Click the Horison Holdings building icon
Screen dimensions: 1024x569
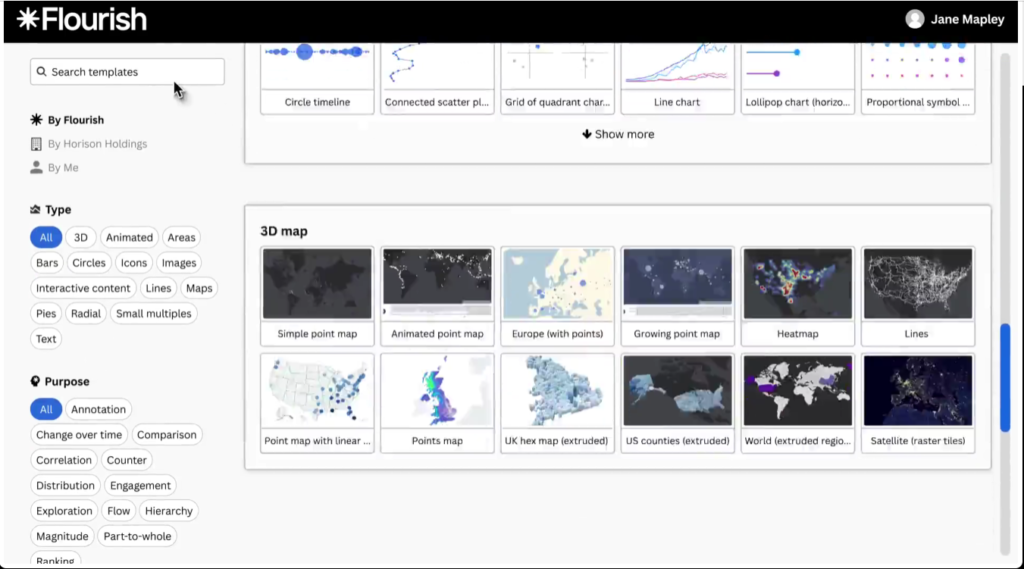click(37, 144)
